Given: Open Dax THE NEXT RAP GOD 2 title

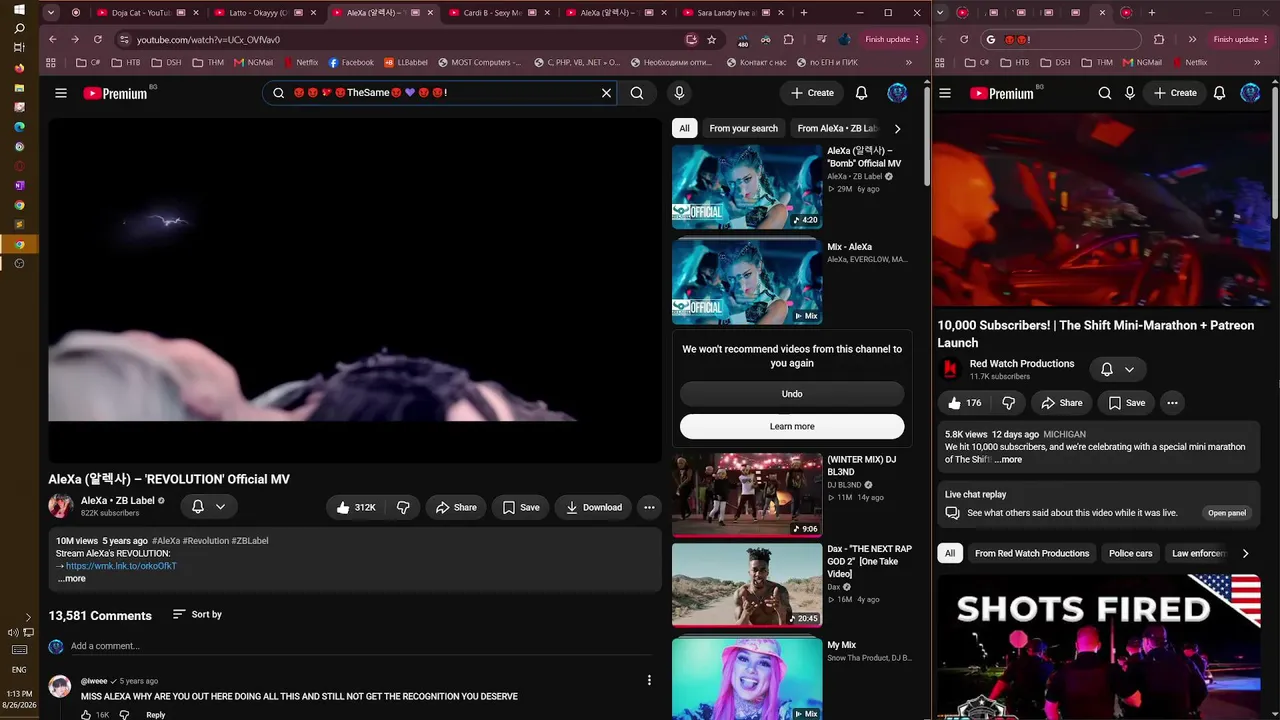Looking at the screenshot, I should click(869, 561).
